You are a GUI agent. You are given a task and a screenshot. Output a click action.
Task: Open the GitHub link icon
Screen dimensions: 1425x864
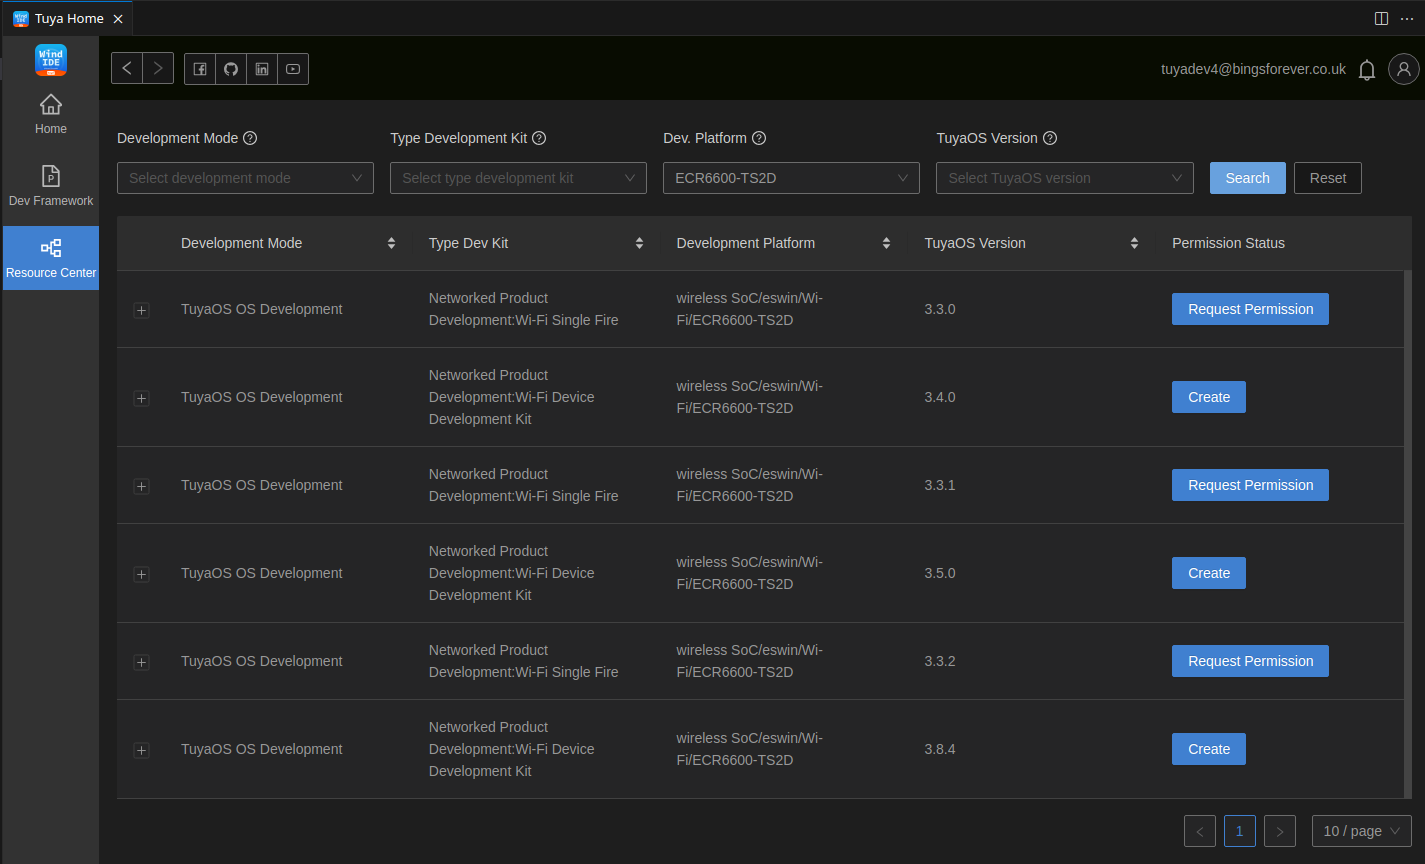coord(231,69)
